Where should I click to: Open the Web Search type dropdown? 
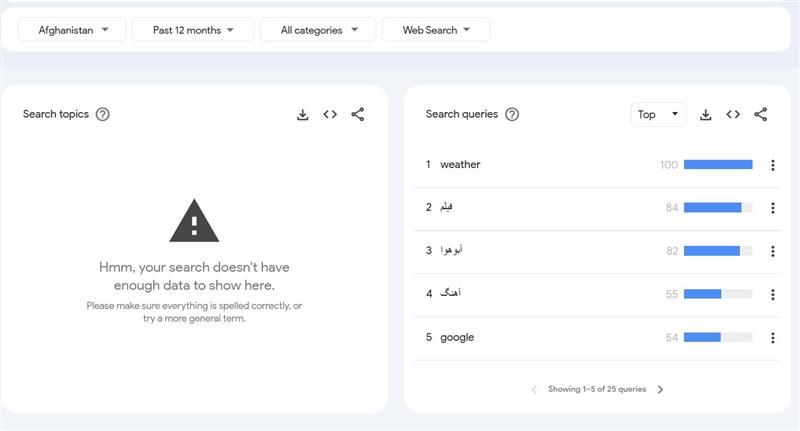tap(436, 30)
